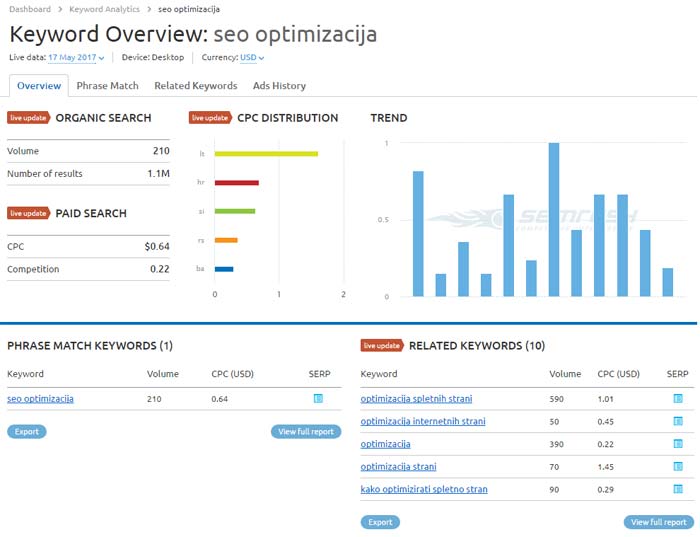Click volume 590 for optimizacija spletnih strani
Screen dimensions: 700x537
[556, 399]
